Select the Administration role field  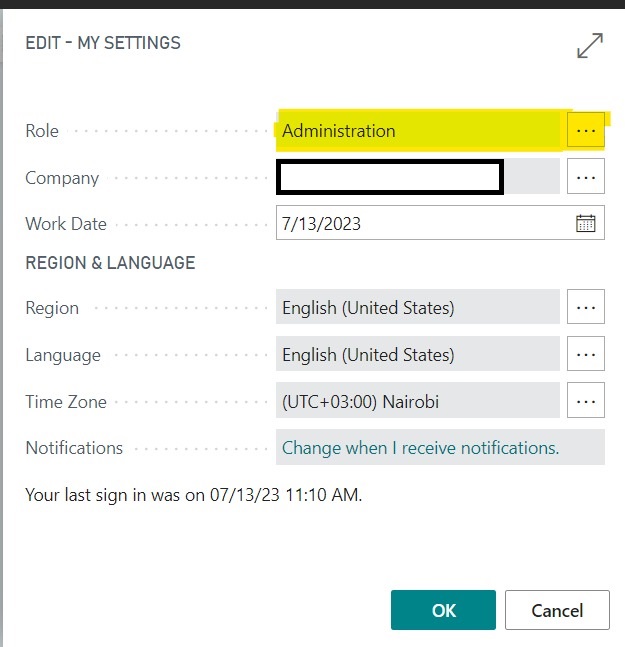click(418, 130)
